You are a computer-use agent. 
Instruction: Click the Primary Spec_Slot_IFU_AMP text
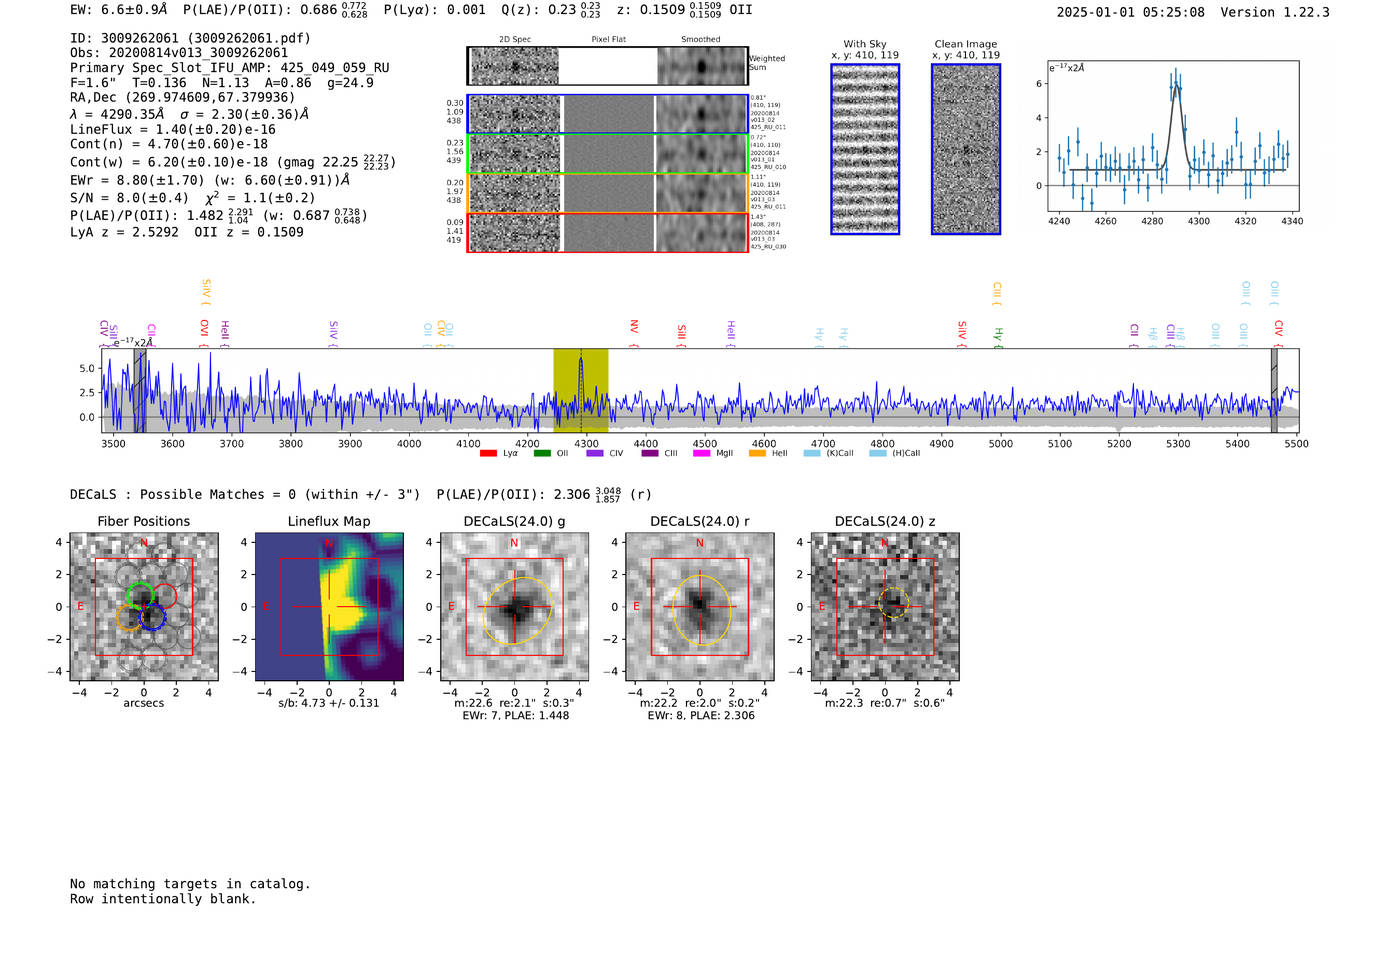click(230, 68)
